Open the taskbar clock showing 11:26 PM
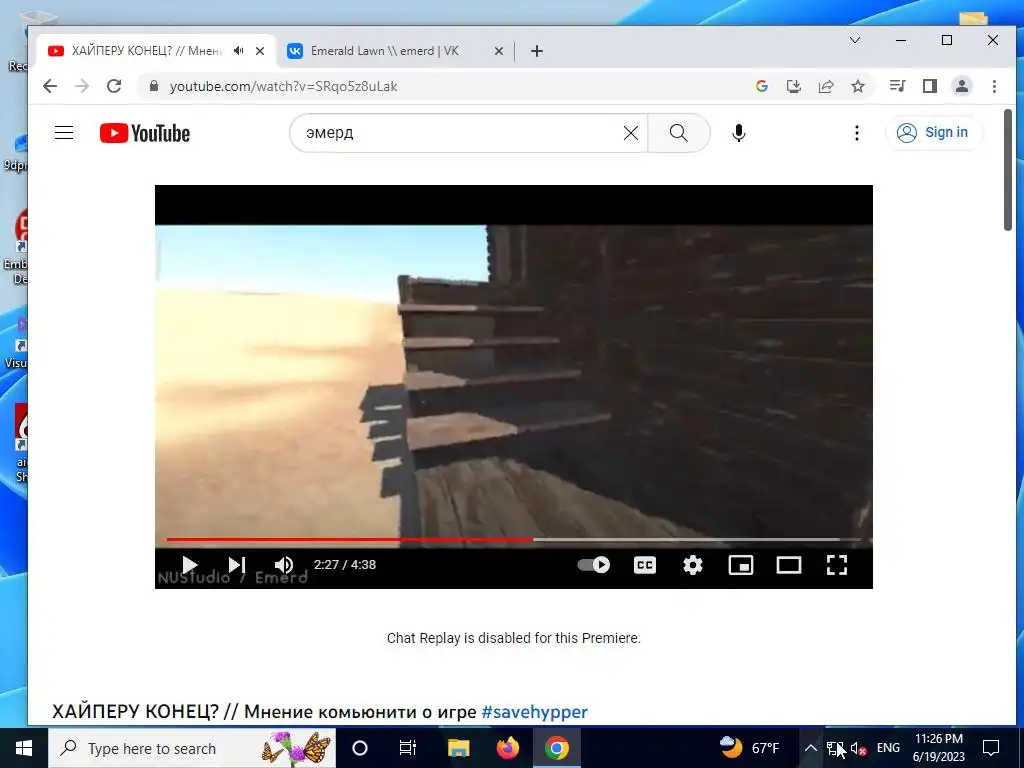This screenshot has height=768, width=1024. pyautogui.click(x=938, y=748)
